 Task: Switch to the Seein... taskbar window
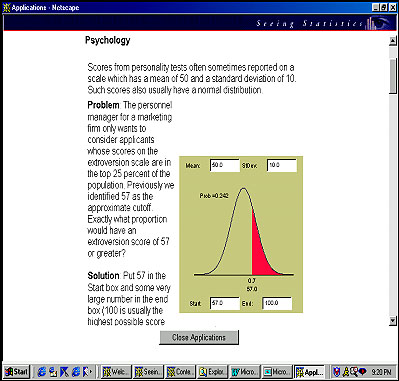coord(148,372)
